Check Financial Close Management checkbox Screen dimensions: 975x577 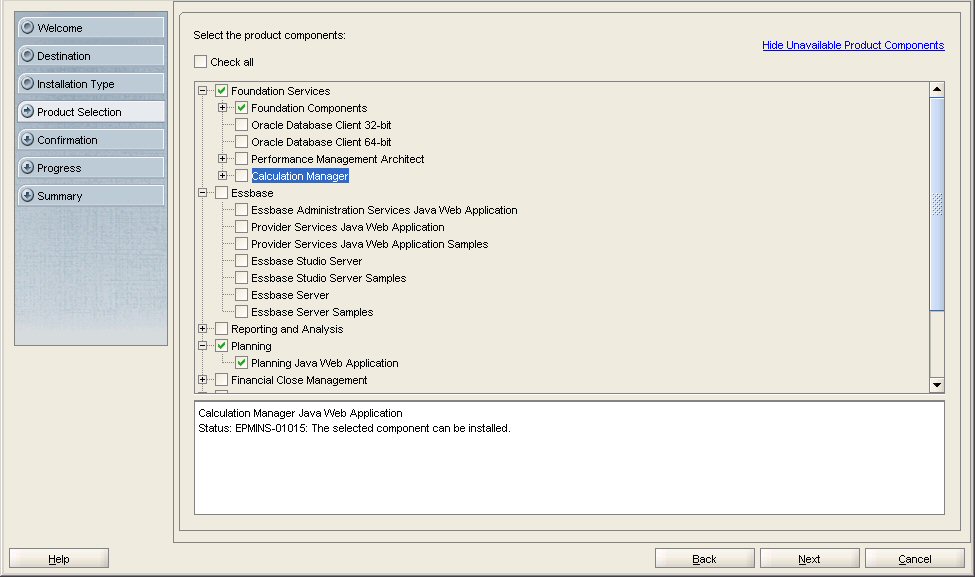click(221, 380)
